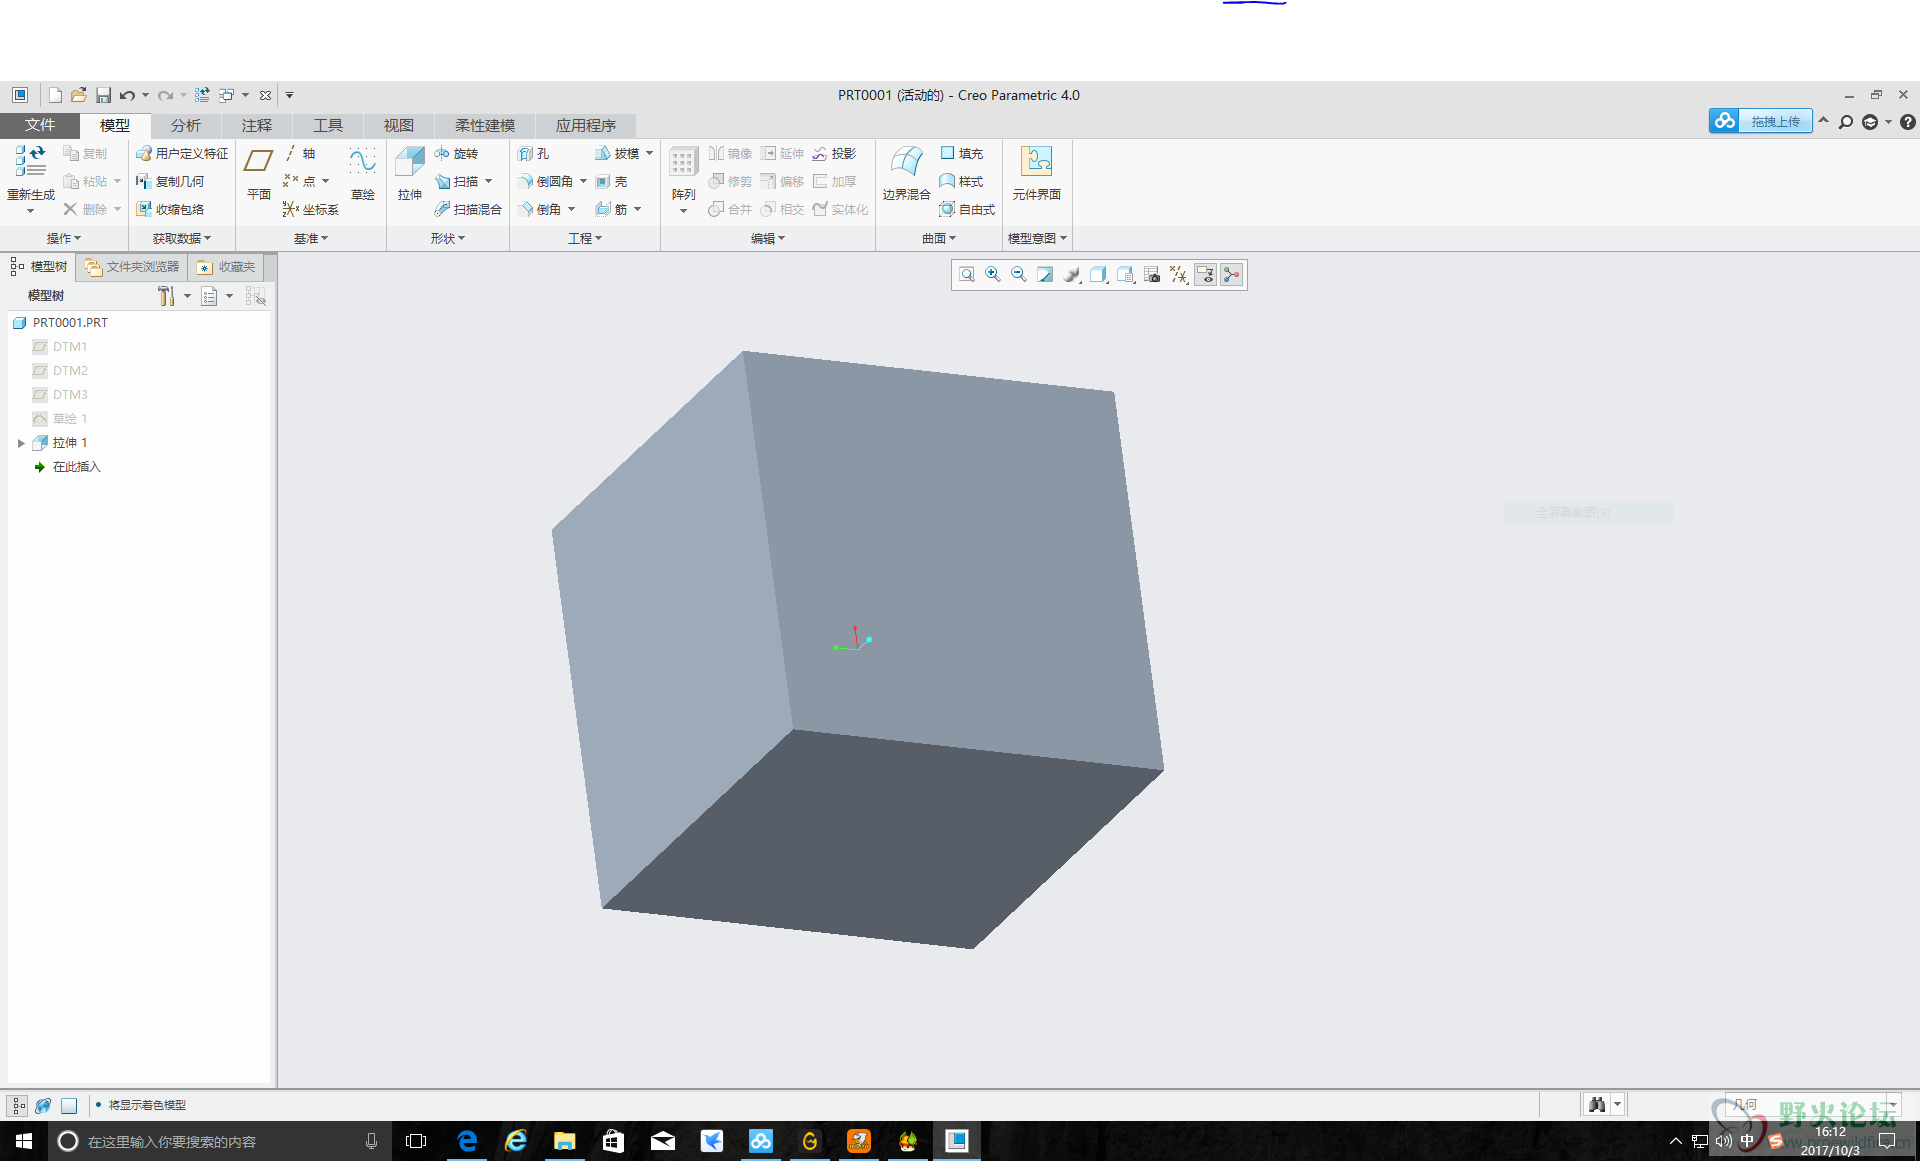Image resolution: width=1920 pixels, height=1161 pixels.
Task: Switch to the 注释 ribbon tab
Action: (257, 125)
